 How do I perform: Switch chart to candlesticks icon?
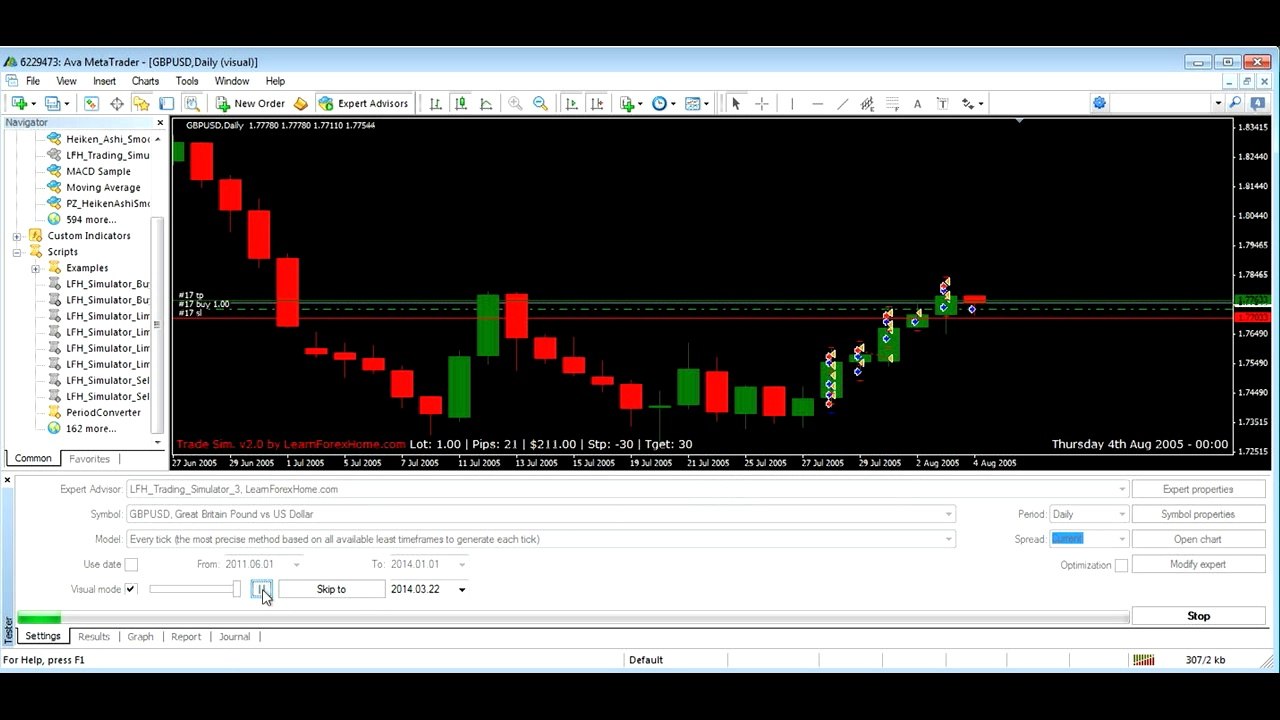point(461,103)
